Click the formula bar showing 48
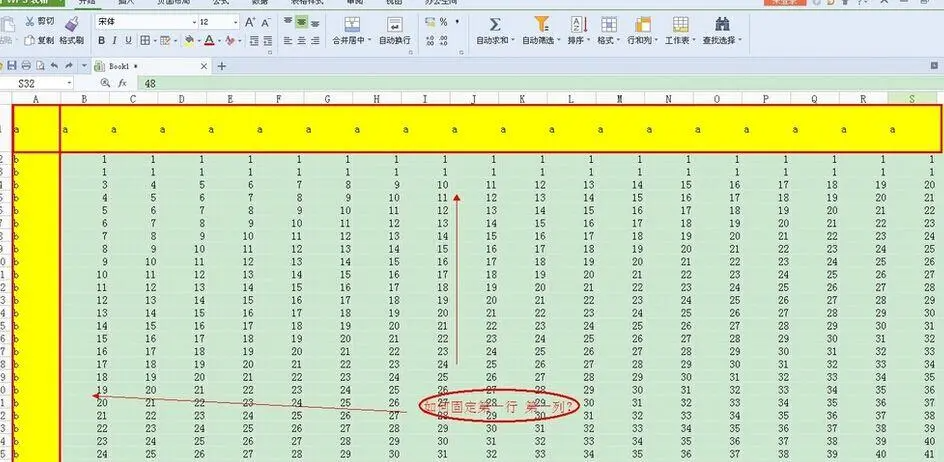 [539, 83]
